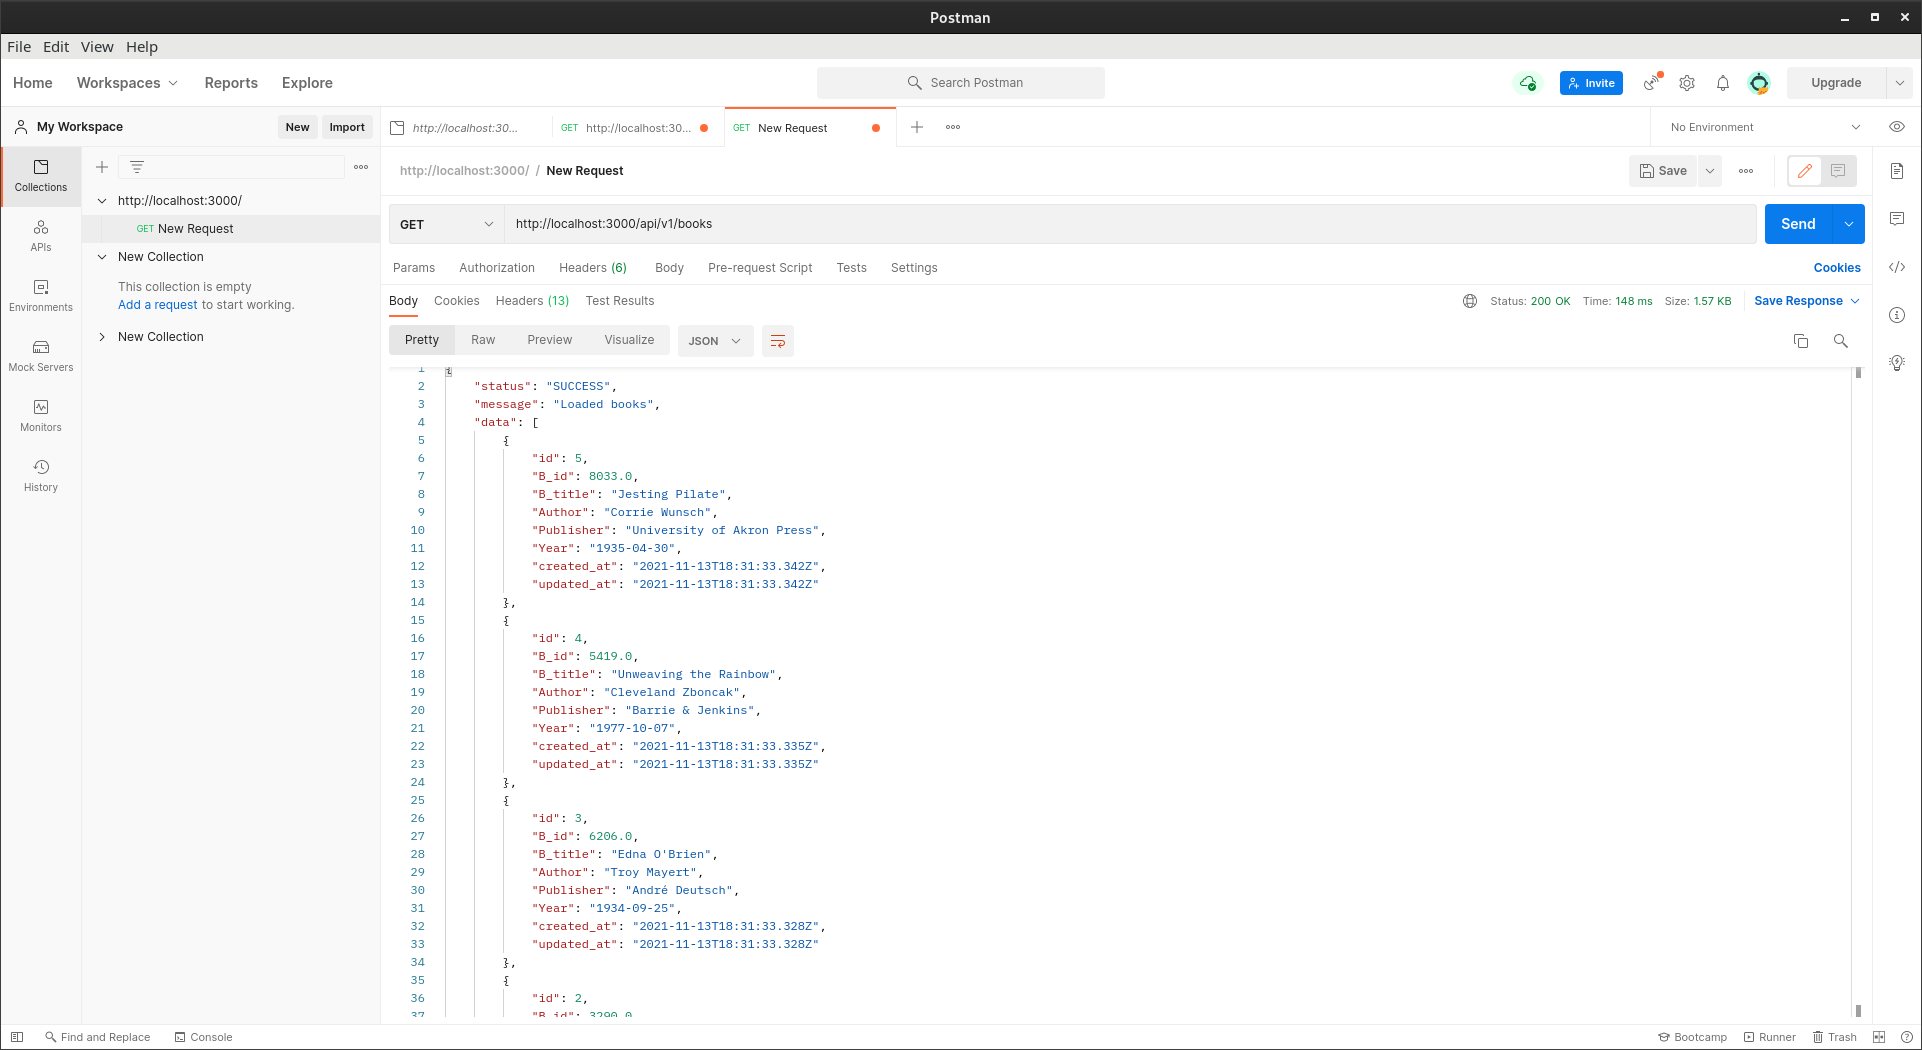Click the environment quick look eye icon
Viewport: 1922px width, 1050px height.
point(1897,127)
